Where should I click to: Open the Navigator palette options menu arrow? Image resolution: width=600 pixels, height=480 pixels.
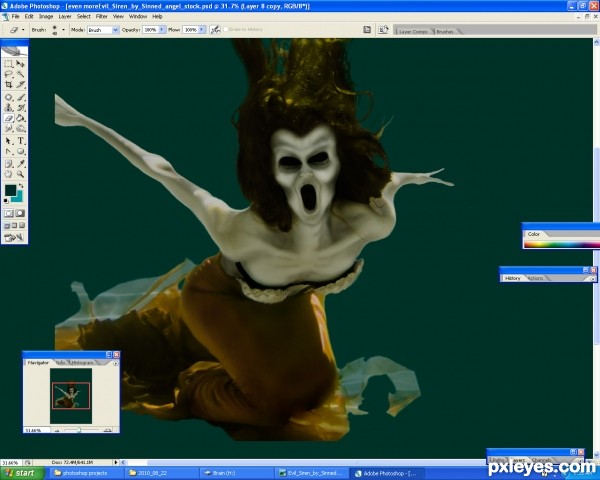pos(116,363)
